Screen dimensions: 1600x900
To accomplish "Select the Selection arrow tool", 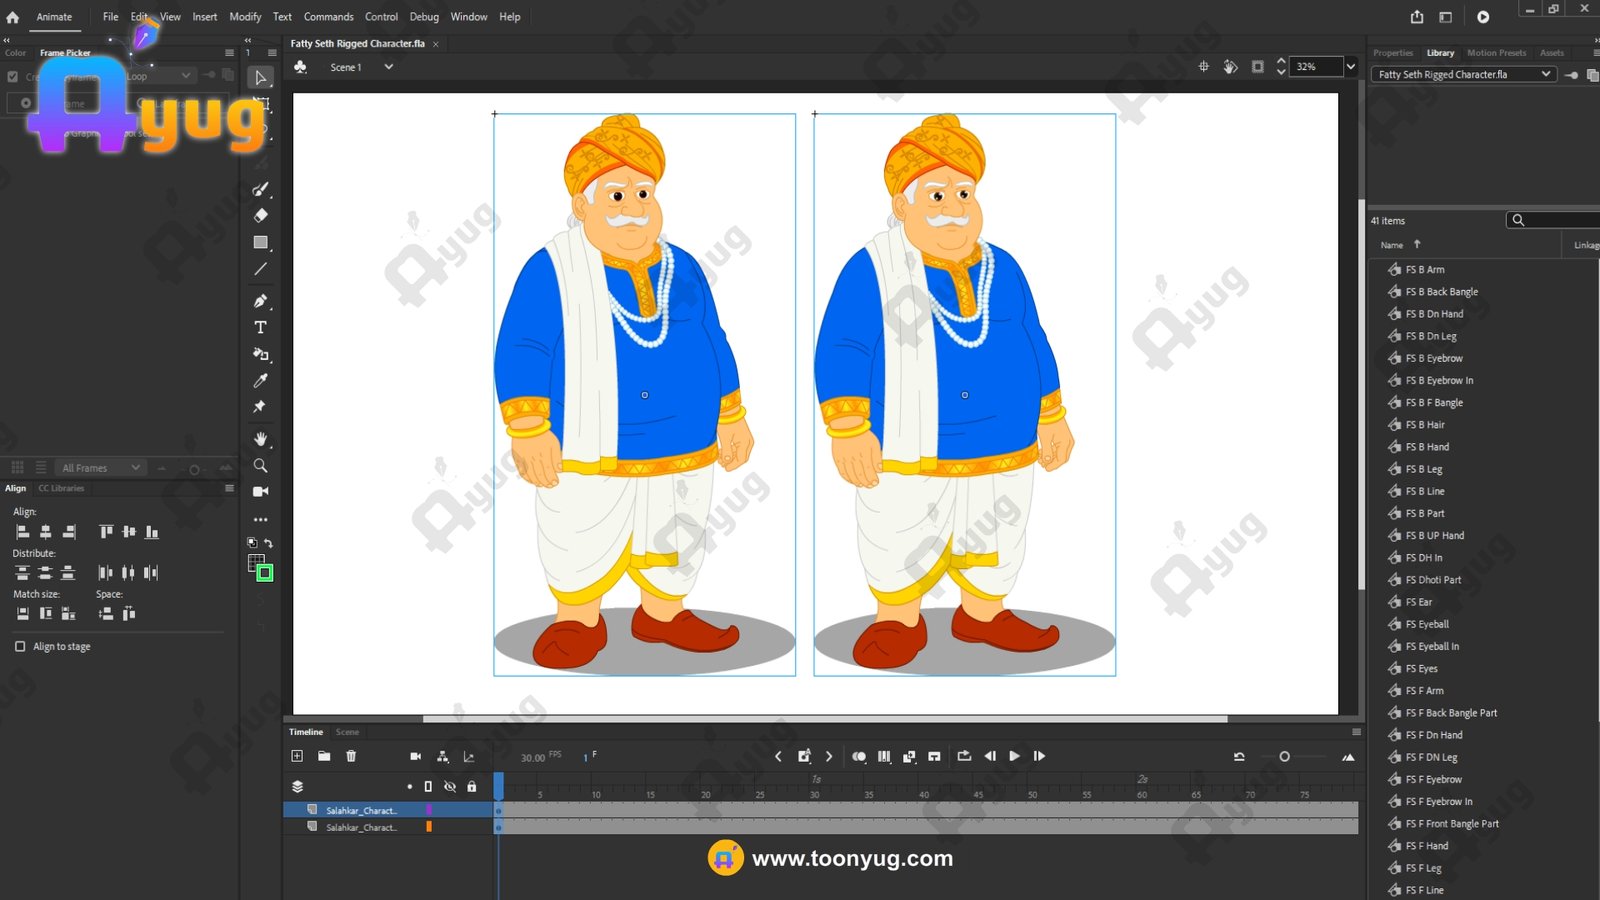I will point(260,78).
